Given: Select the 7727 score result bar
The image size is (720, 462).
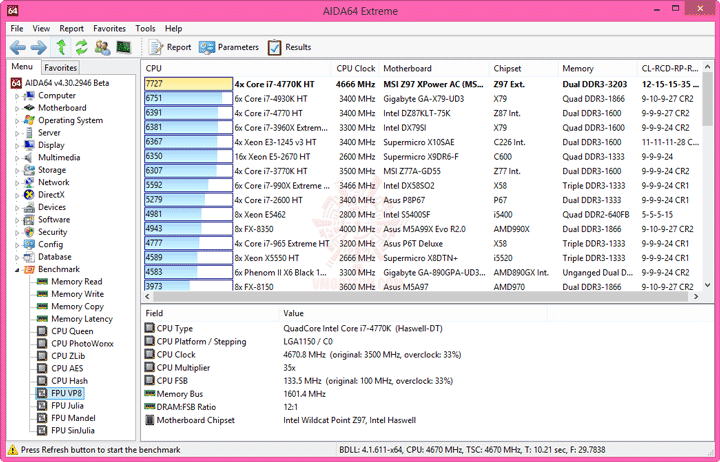Looking at the screenshot, I should click(x=188, y=84).
